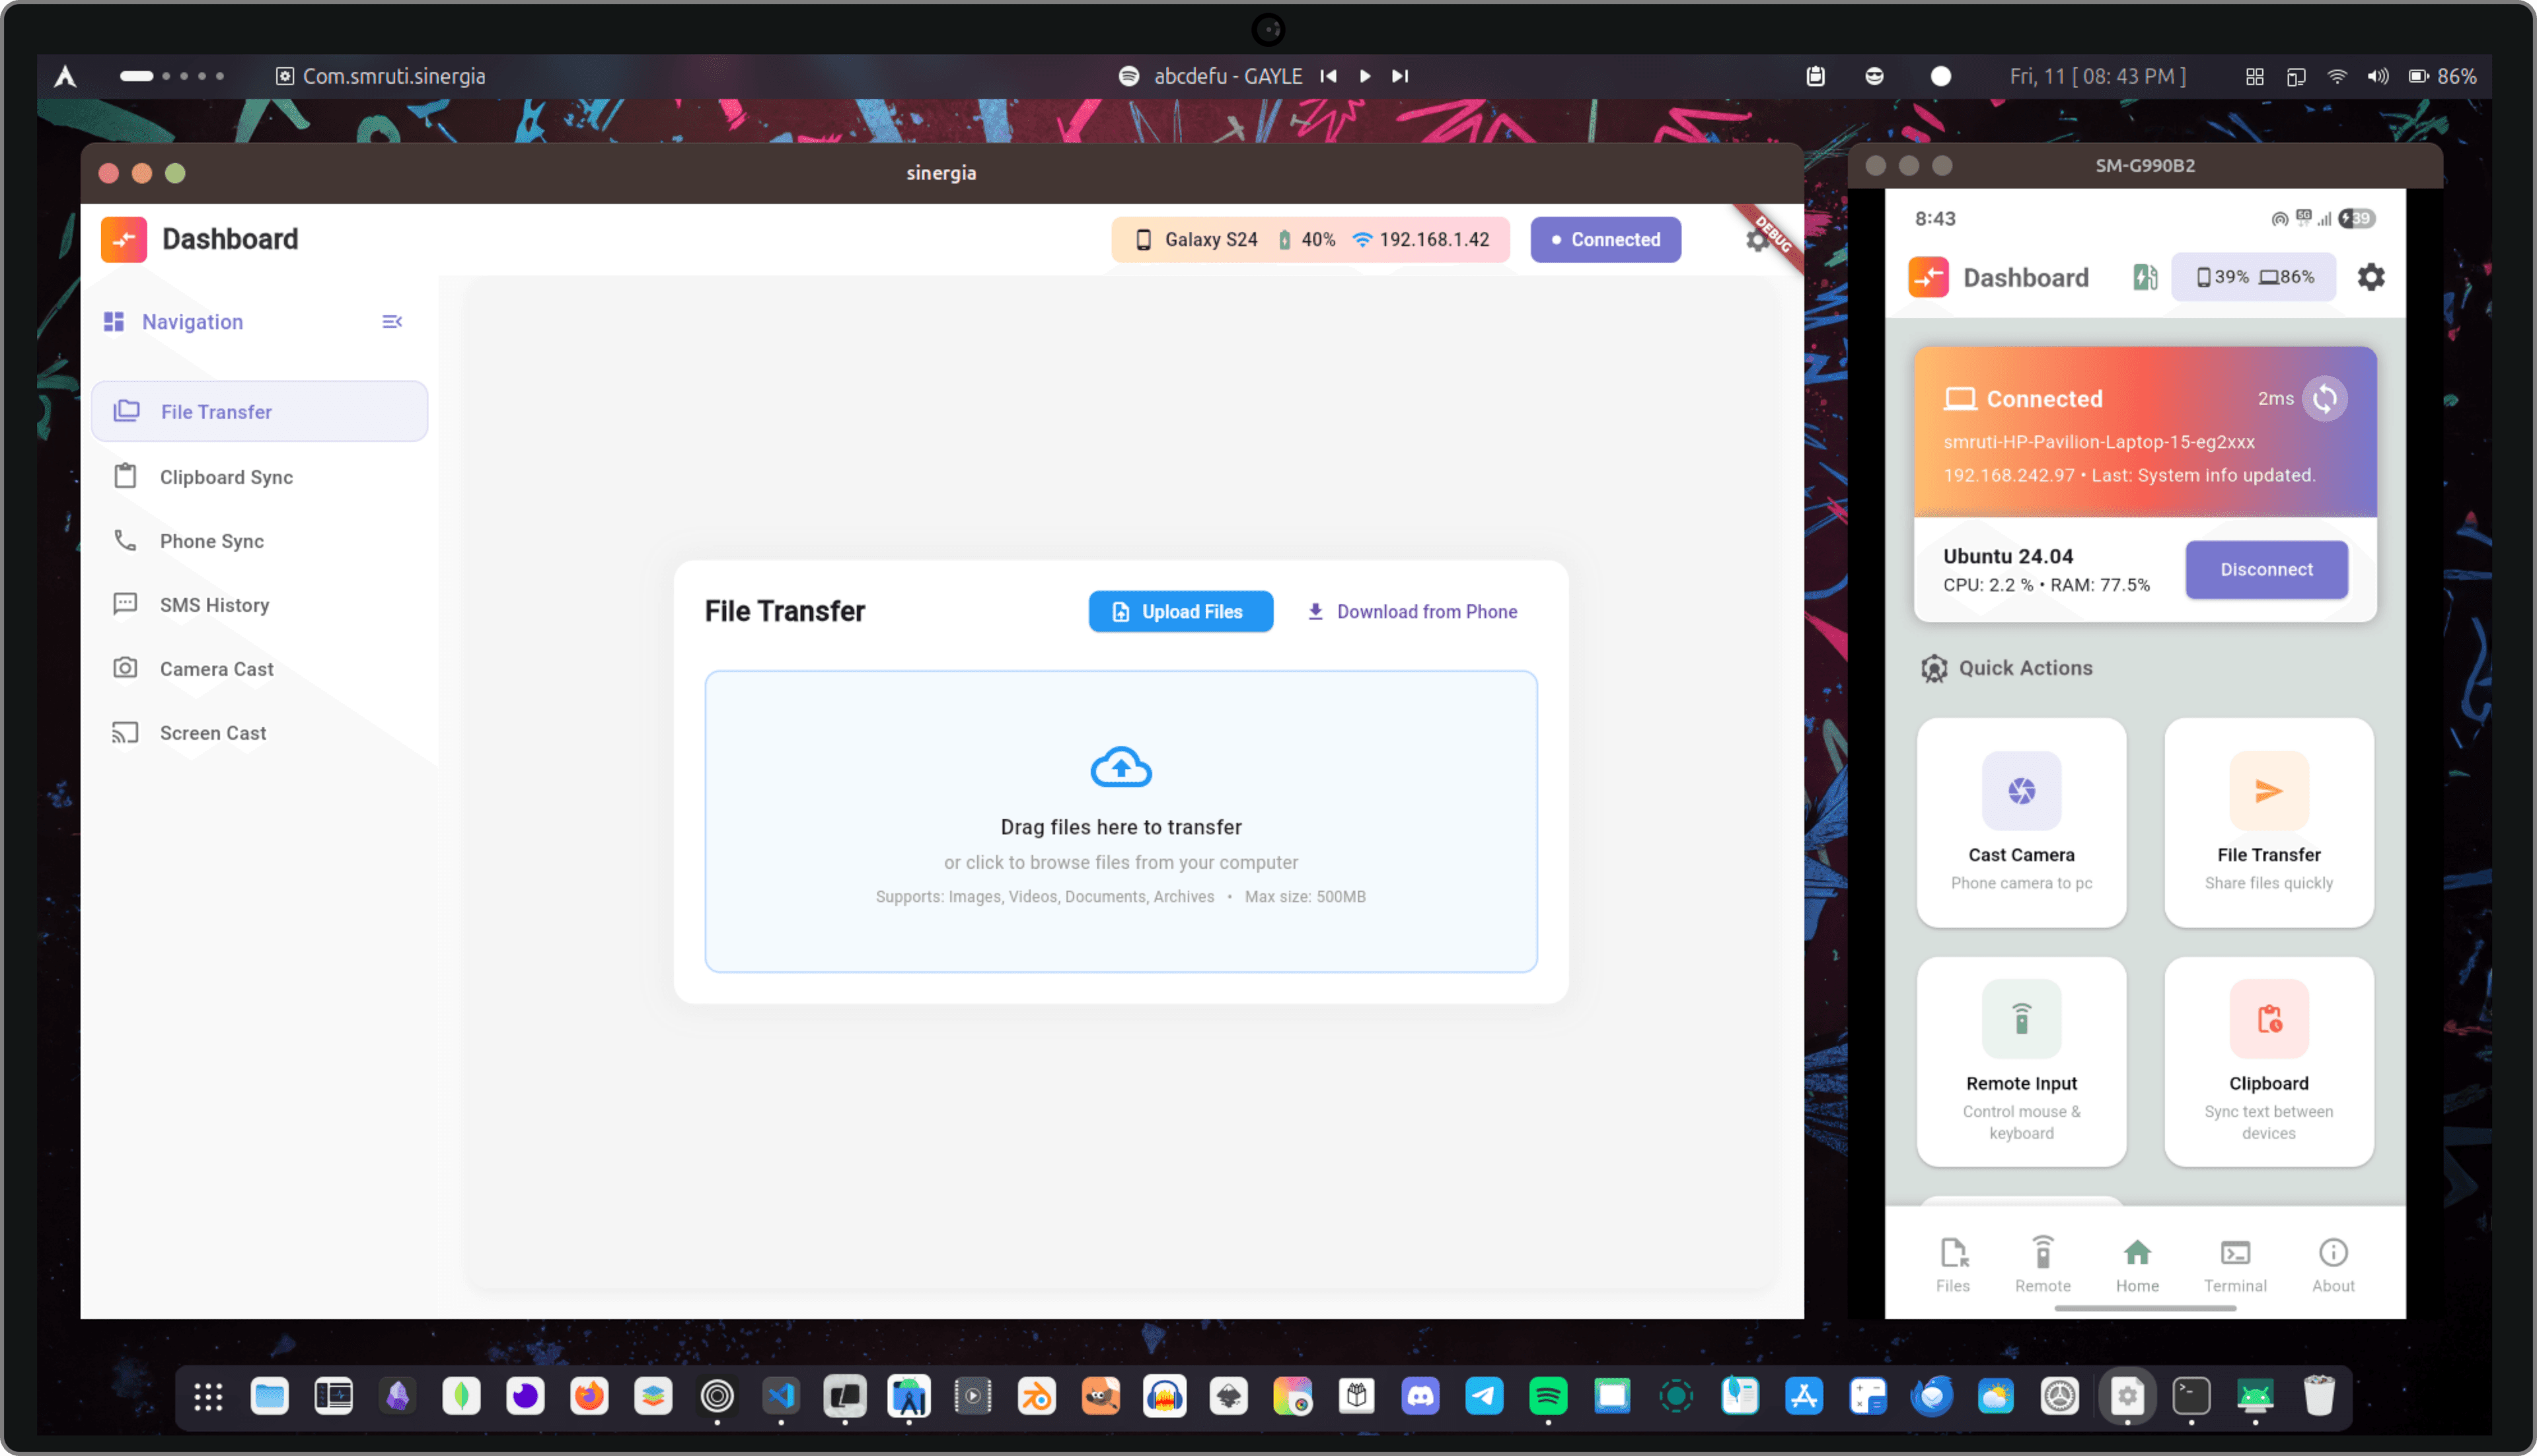Switch to Files tab on phone

point(1952,1265)
